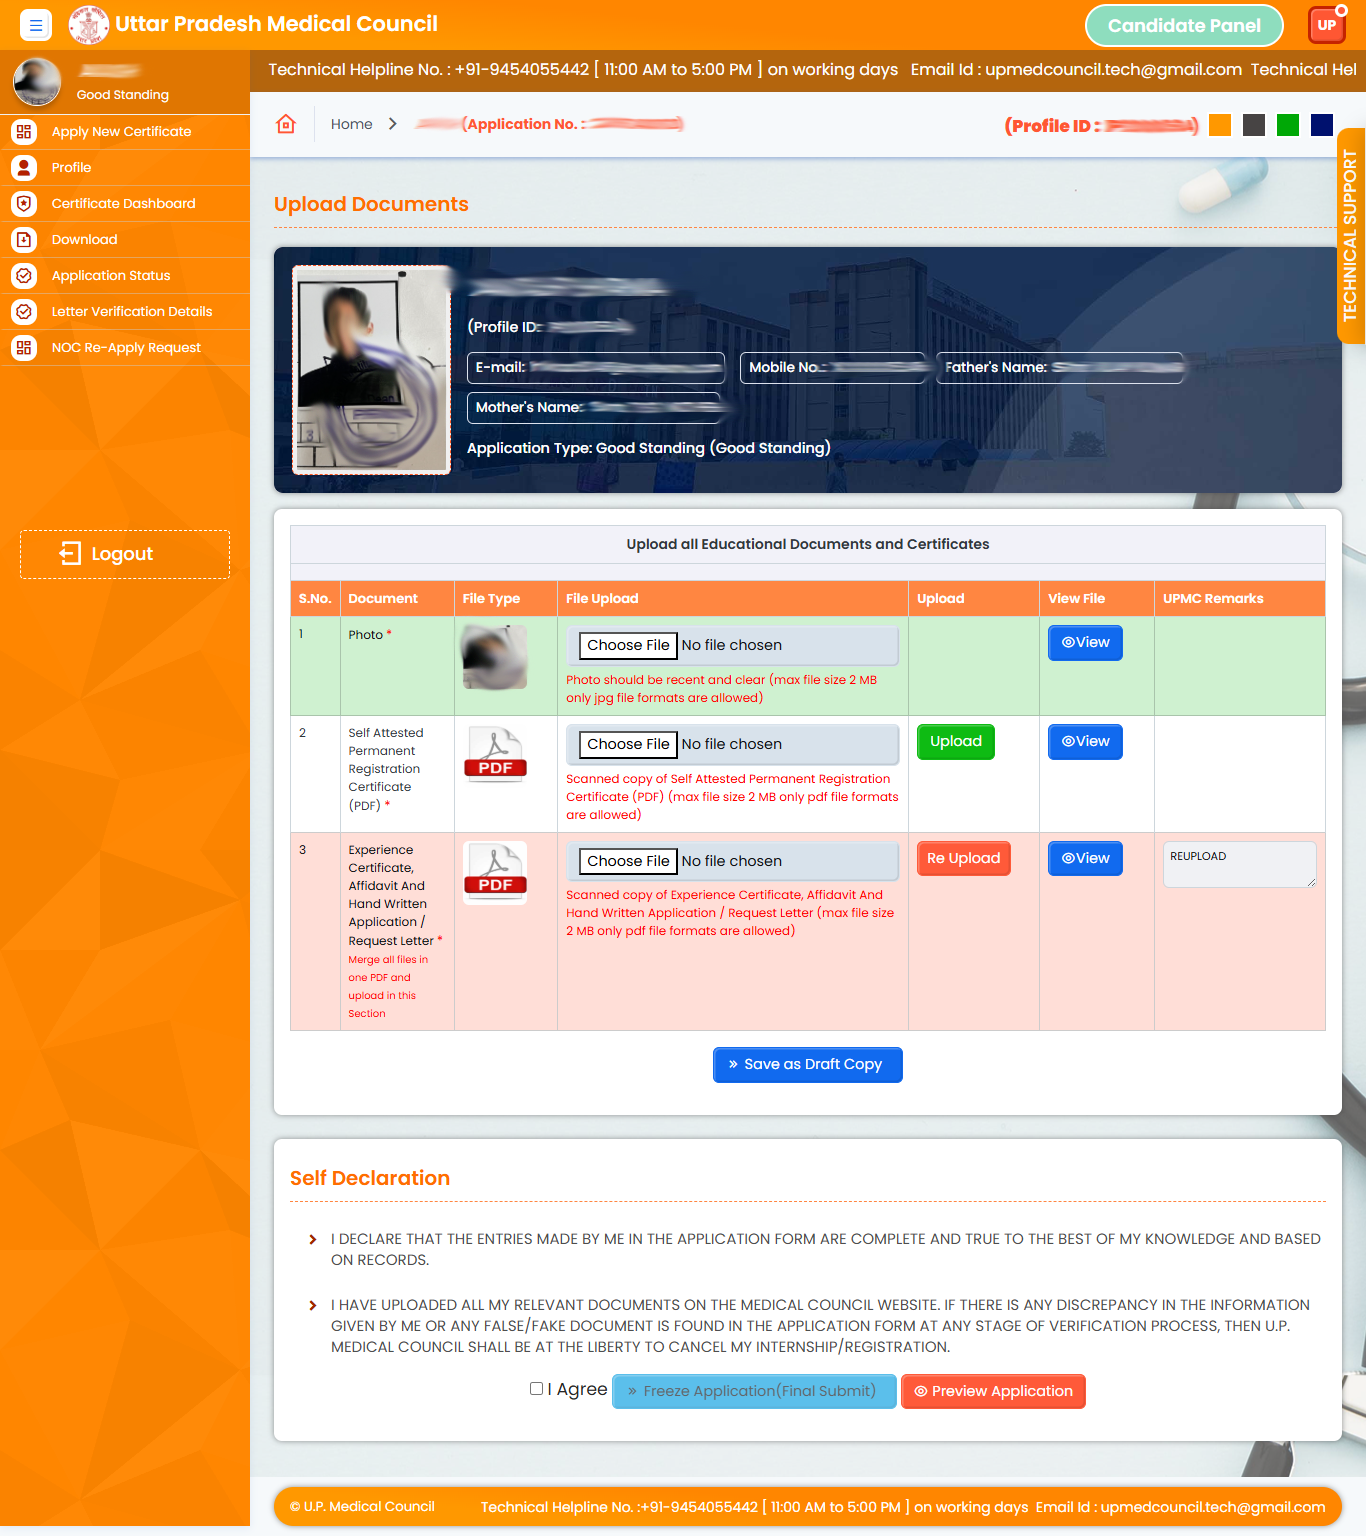Open the Profile menu item

pyautogui.click(x=71, y=168)
